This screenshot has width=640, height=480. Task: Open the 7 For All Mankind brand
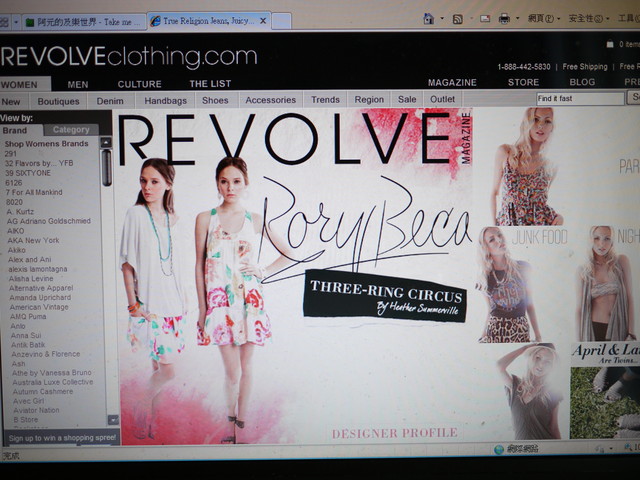pyautogui.click(x=34, y=192)
